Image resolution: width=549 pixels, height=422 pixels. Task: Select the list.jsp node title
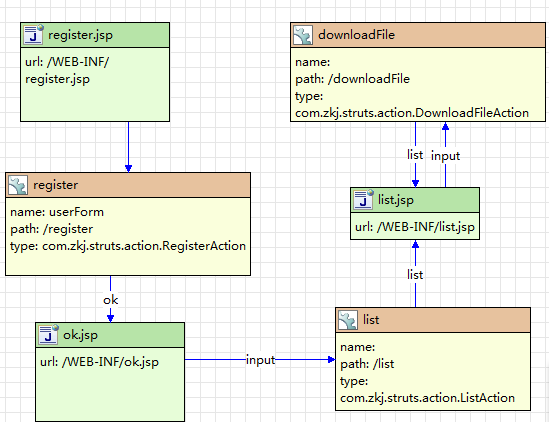click(396, 200)
